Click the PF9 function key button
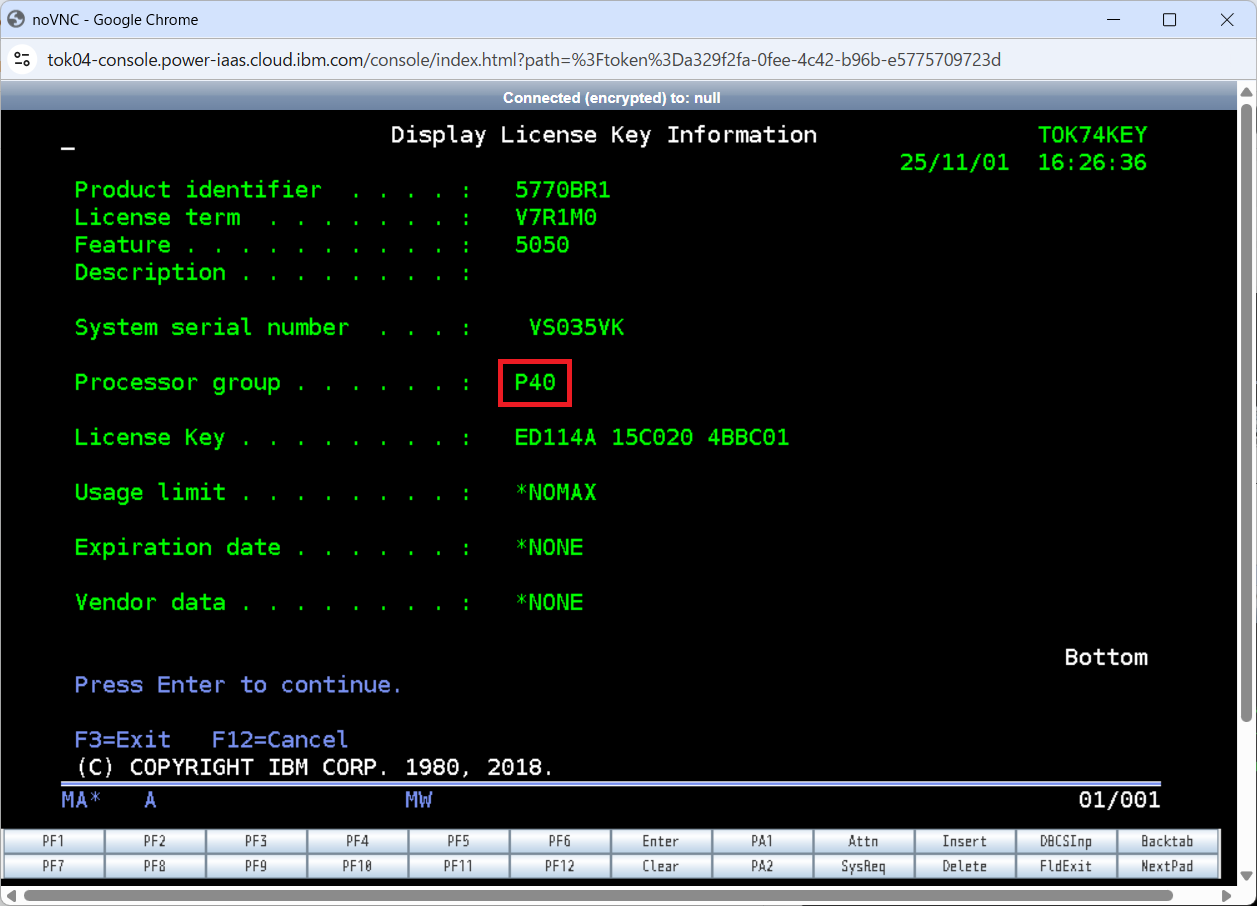Screen dimensions: 1257x906 pos(256,866)
